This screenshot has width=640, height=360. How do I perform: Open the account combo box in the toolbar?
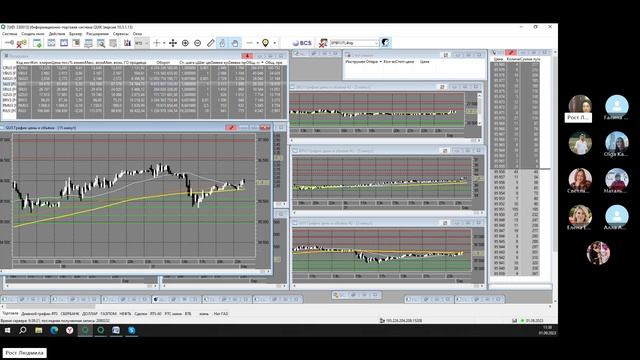click(354, 43)
